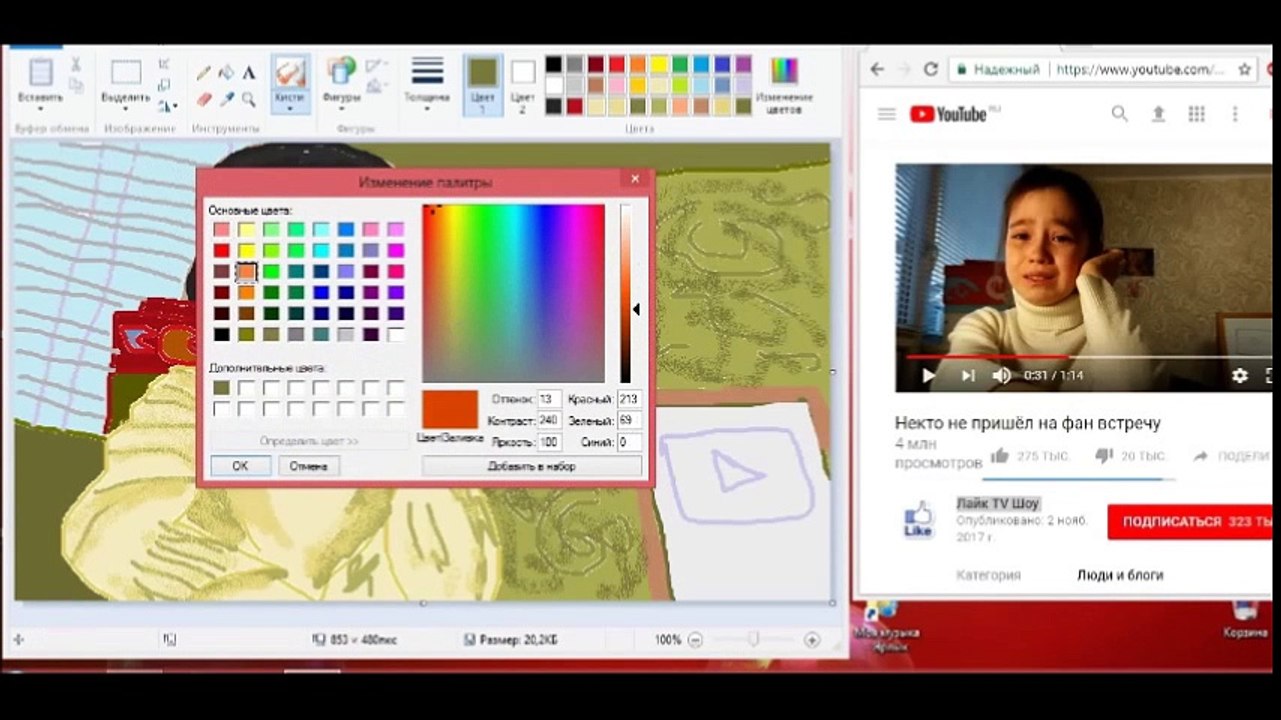
Task: Click the YouTube search magnifier icon
Action: 1119,114
